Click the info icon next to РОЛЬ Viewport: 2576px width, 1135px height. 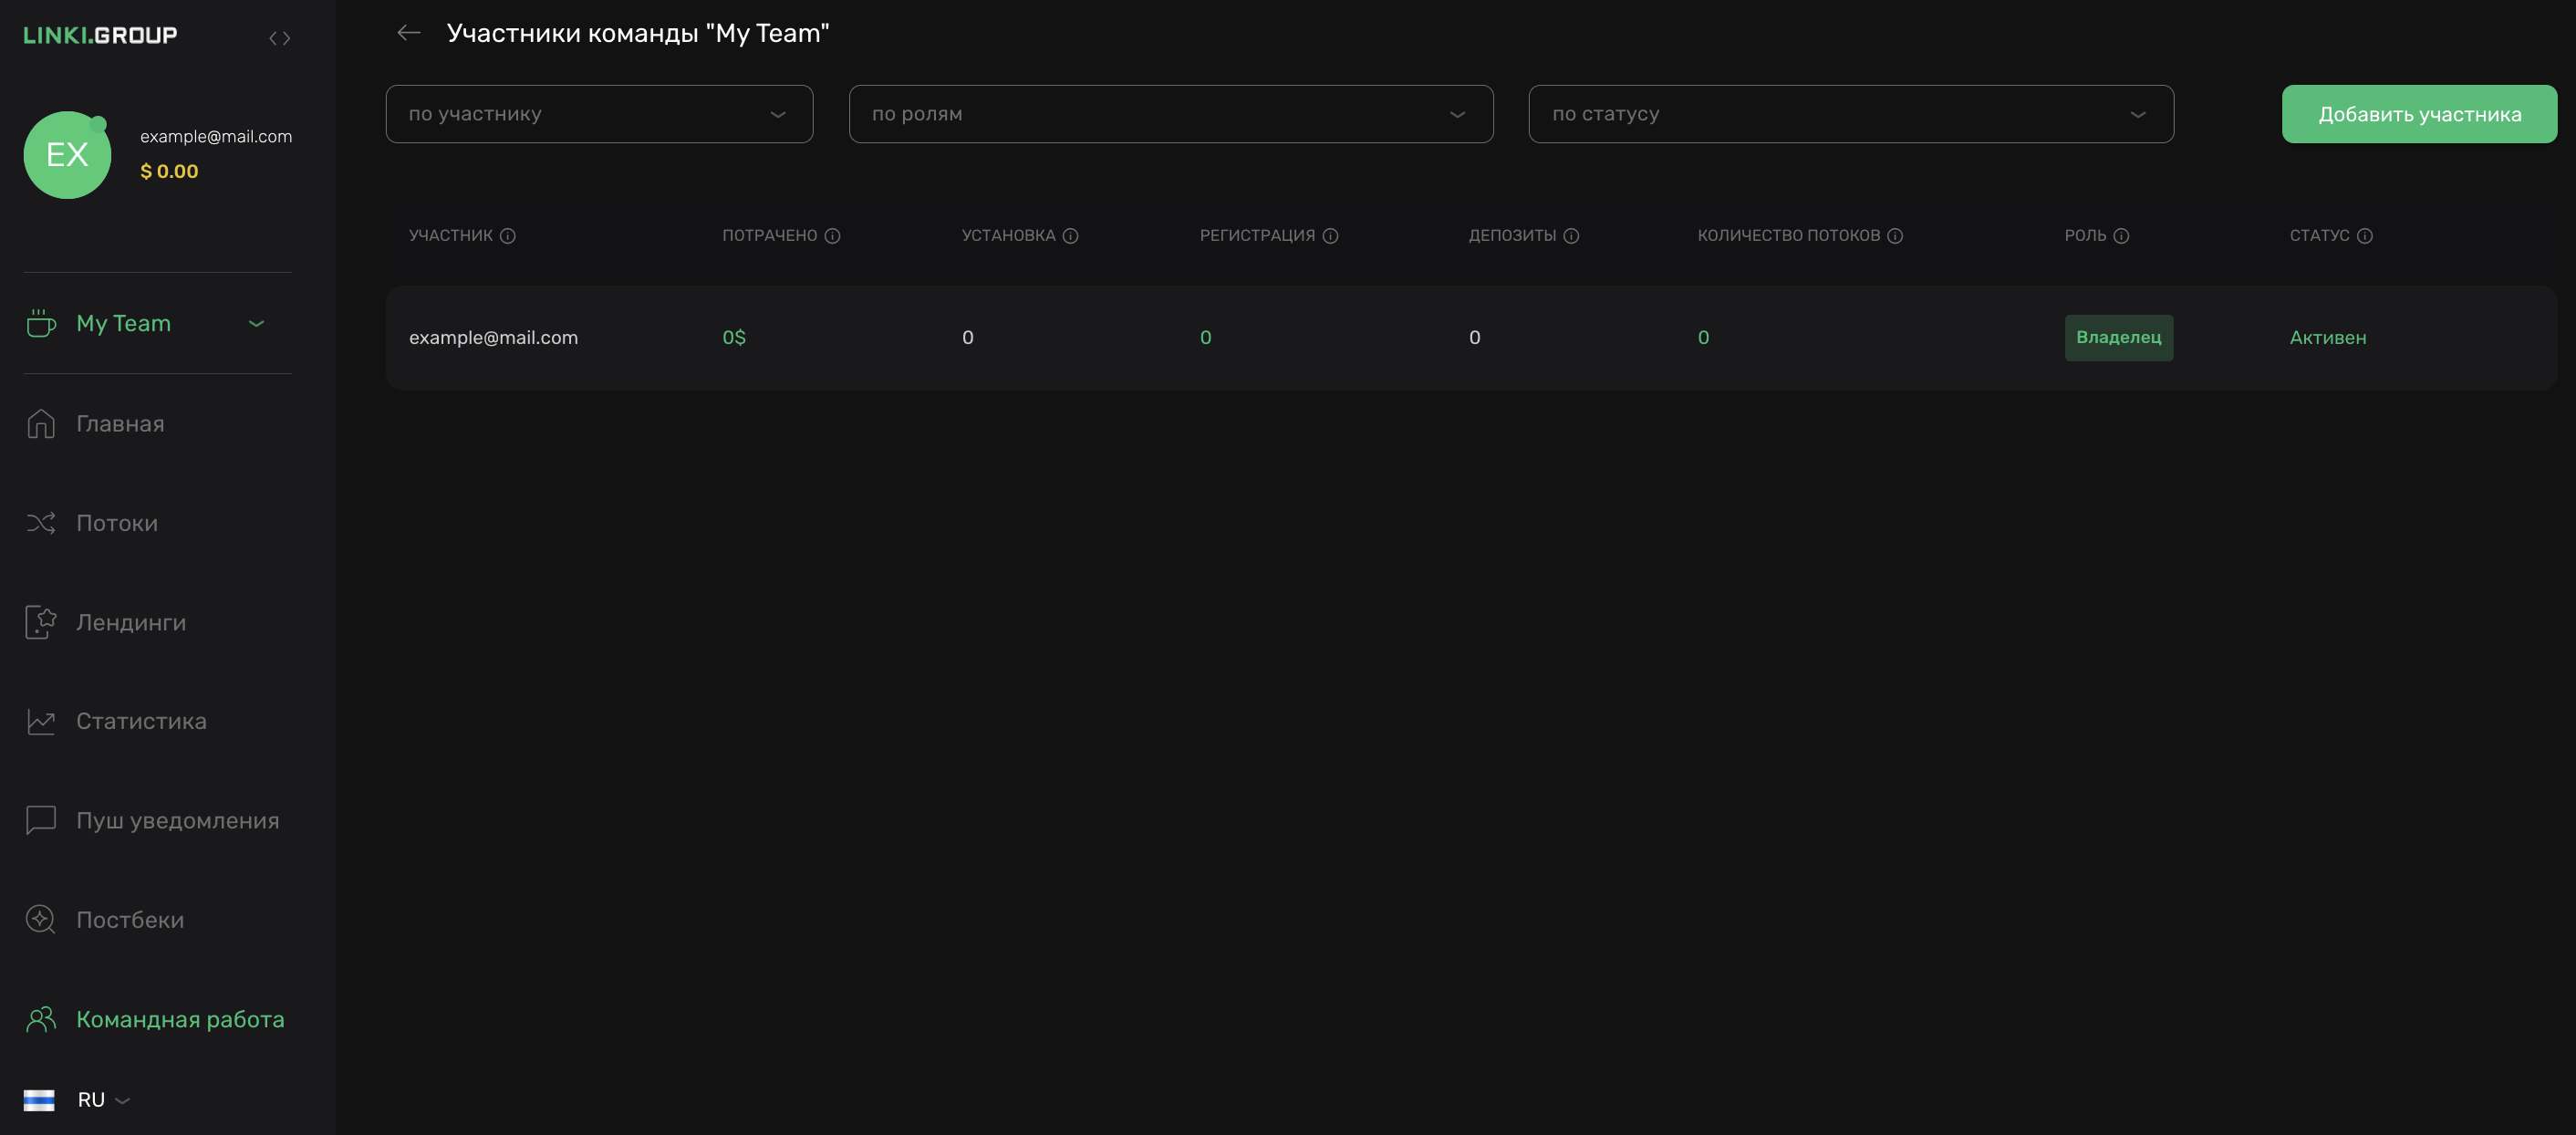2121,236
